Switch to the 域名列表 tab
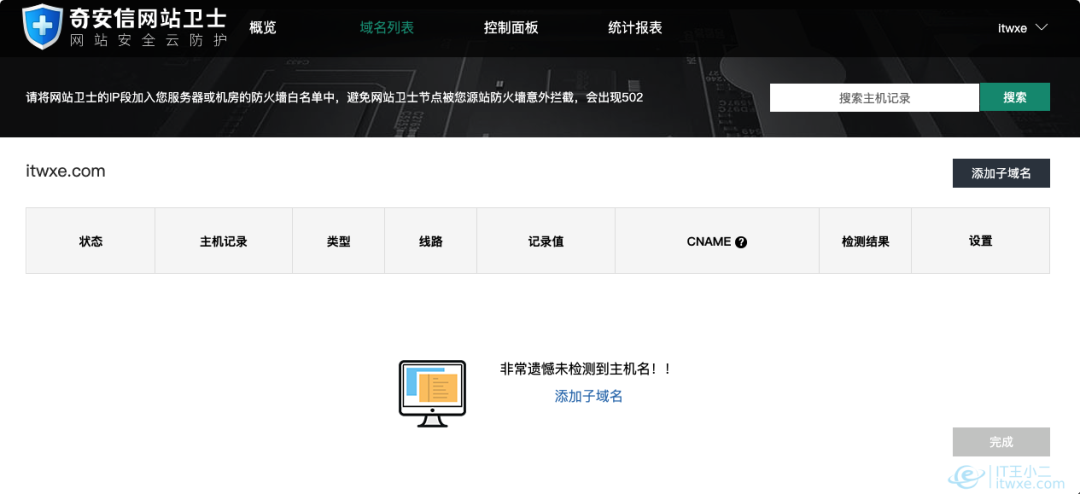 pos(387,28)
